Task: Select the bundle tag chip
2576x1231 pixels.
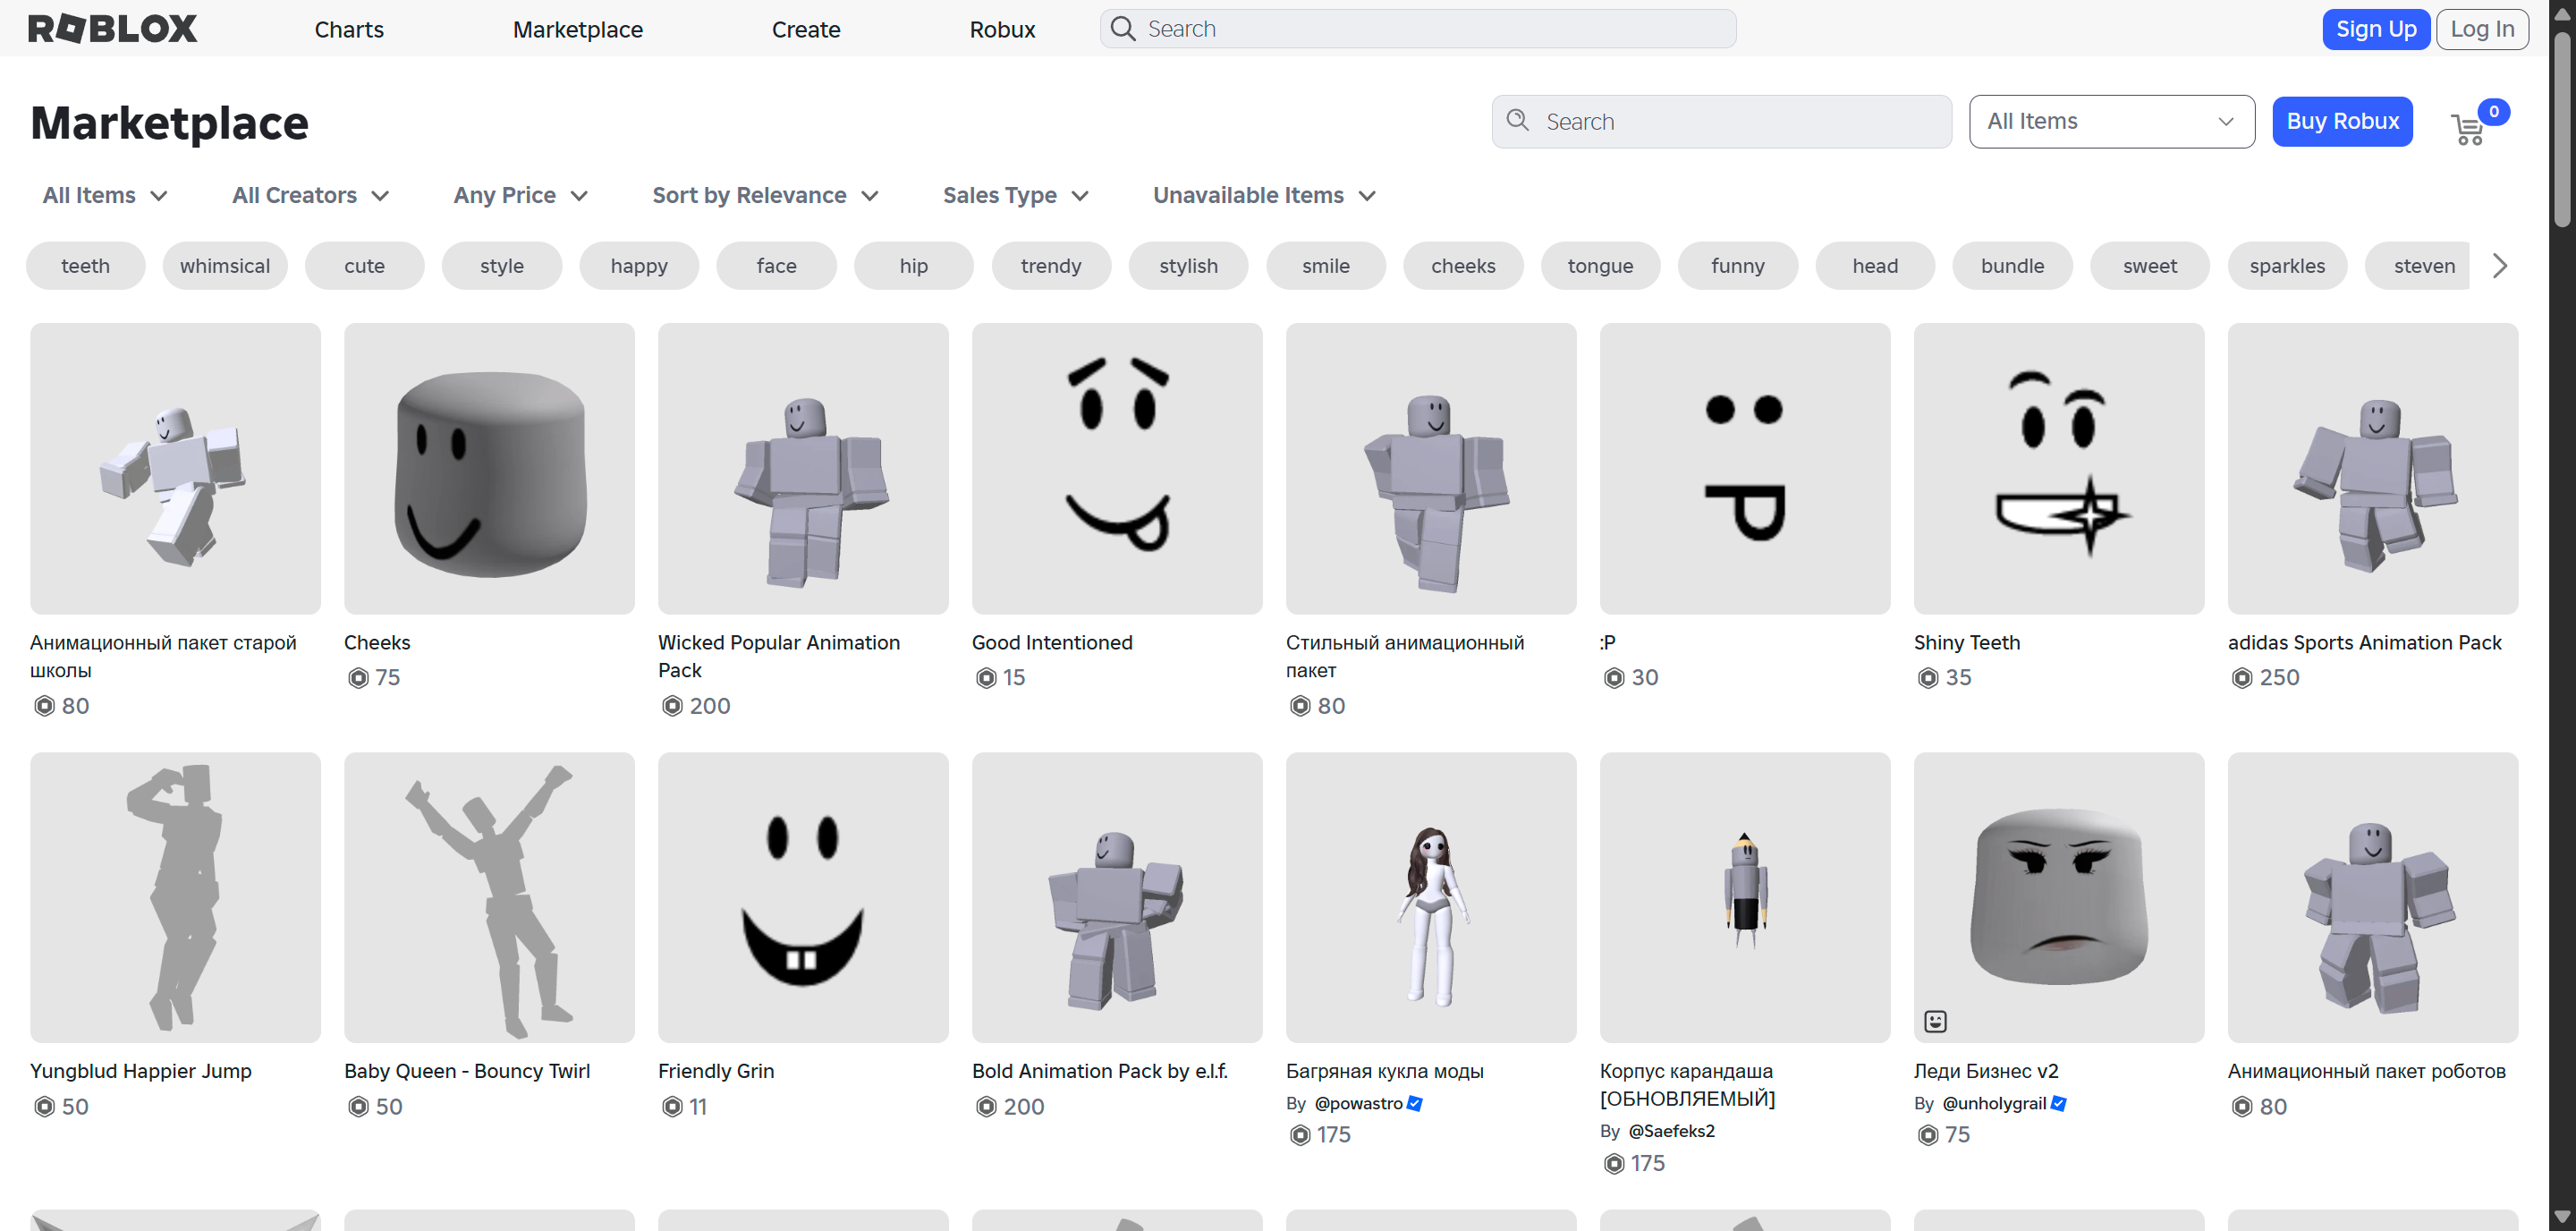Action: coord(2013,266)
